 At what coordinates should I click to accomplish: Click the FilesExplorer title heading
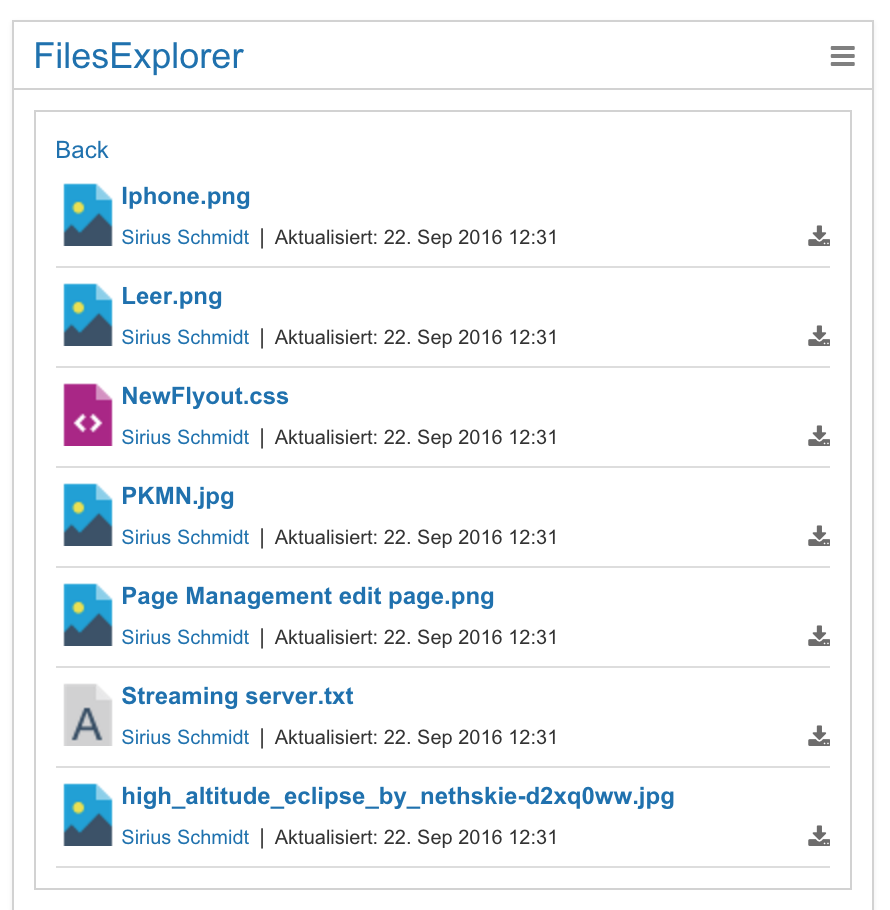[139, 56]
